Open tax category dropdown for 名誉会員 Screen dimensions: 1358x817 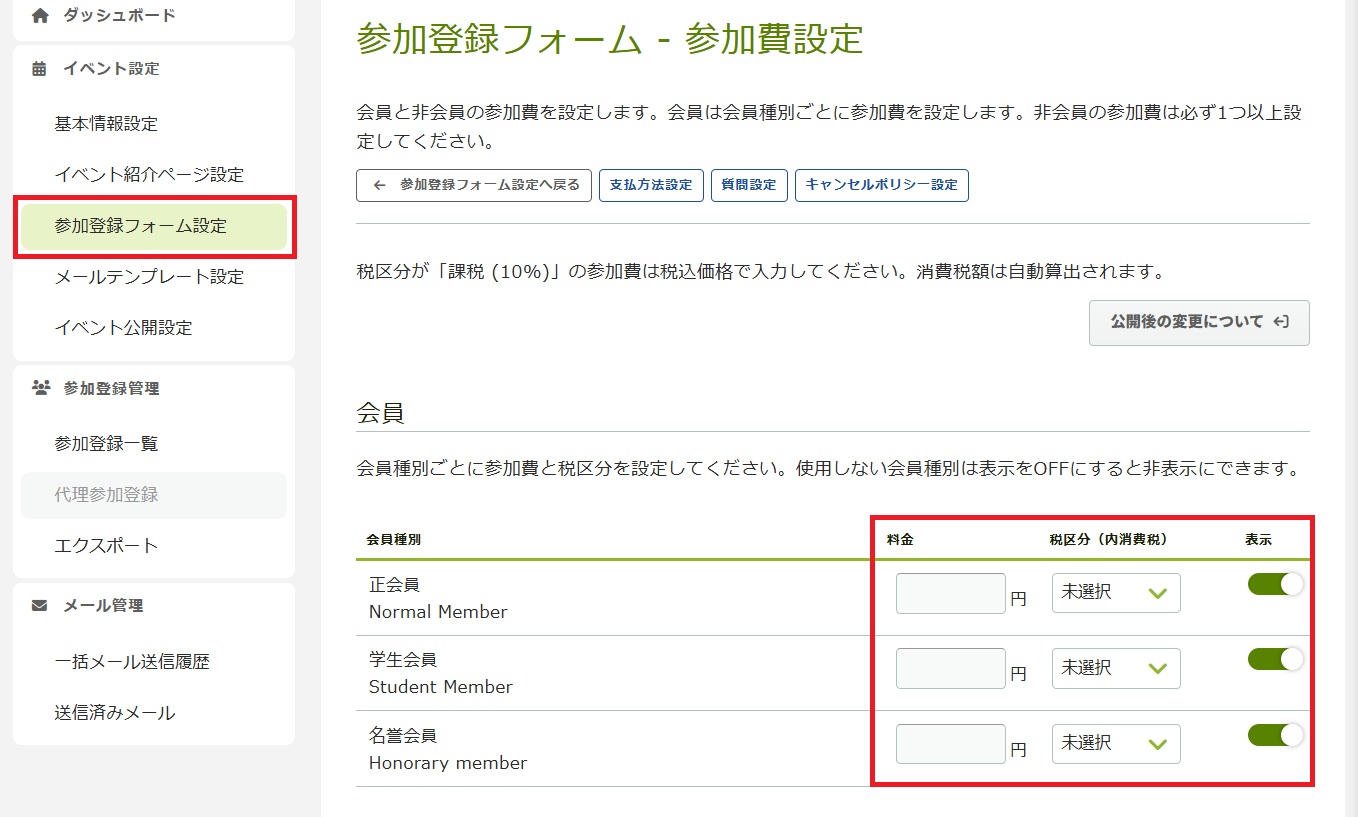coord(1115,744)
